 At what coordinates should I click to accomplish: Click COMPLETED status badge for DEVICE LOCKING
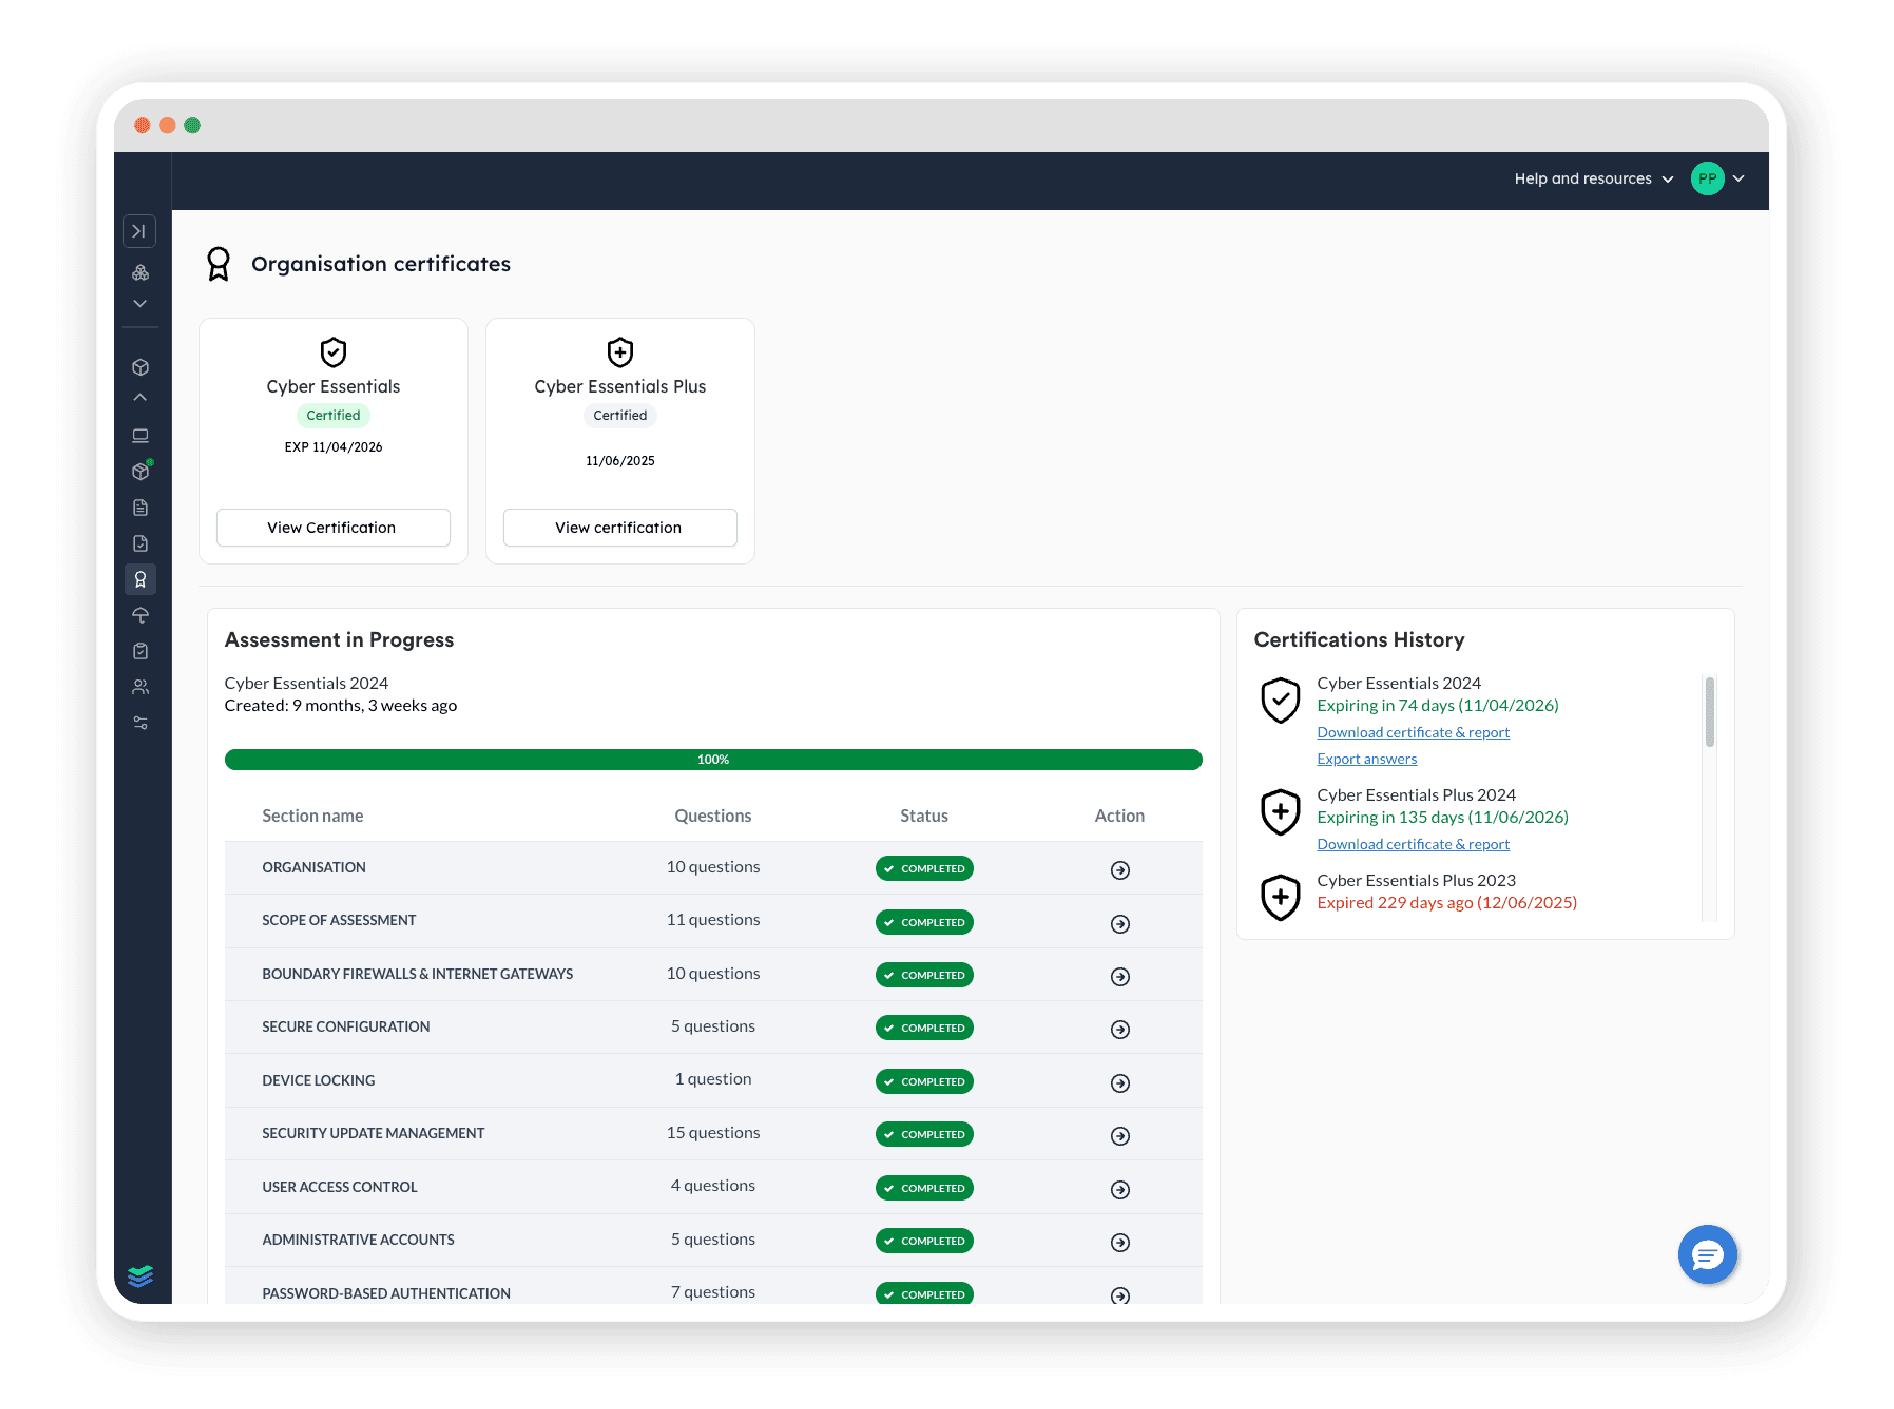click(x=924, y=1081)
